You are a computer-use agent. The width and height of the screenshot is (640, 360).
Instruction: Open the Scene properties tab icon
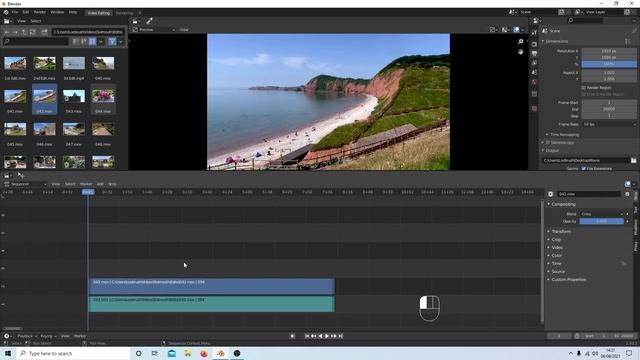coord(534,73)
